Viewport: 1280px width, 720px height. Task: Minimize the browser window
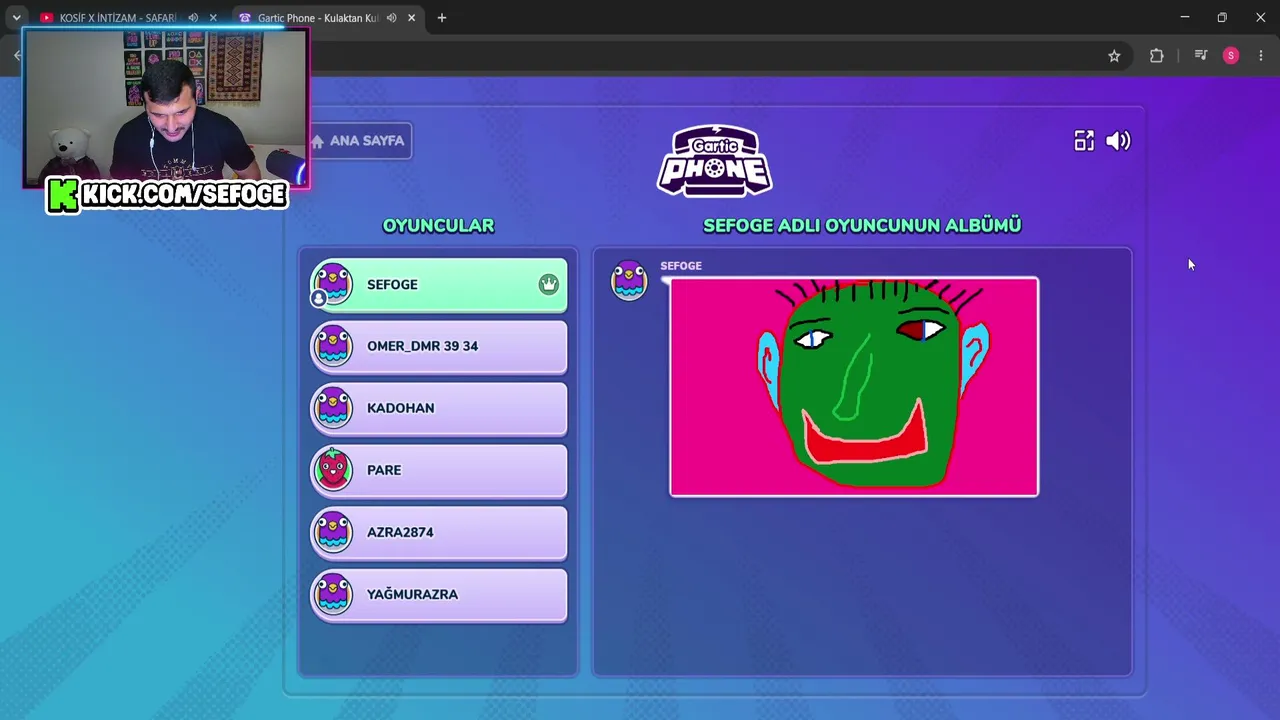tap(1185, 18)
